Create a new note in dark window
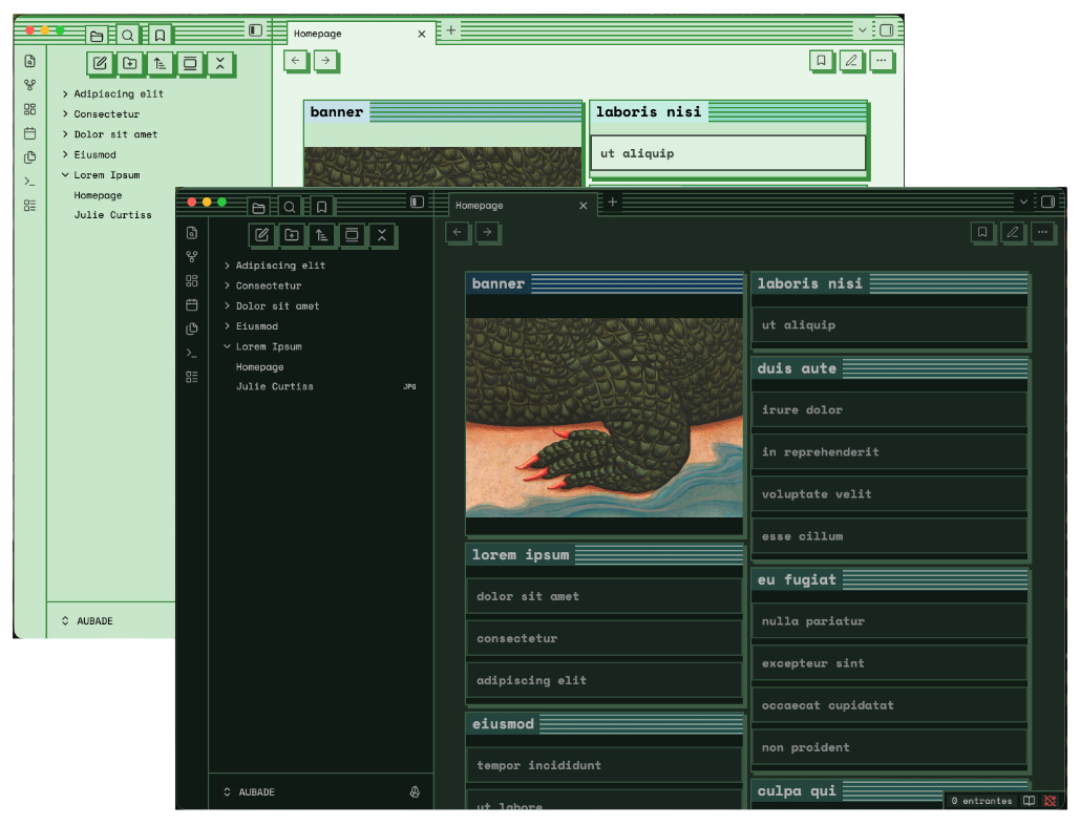 (262, 235)
